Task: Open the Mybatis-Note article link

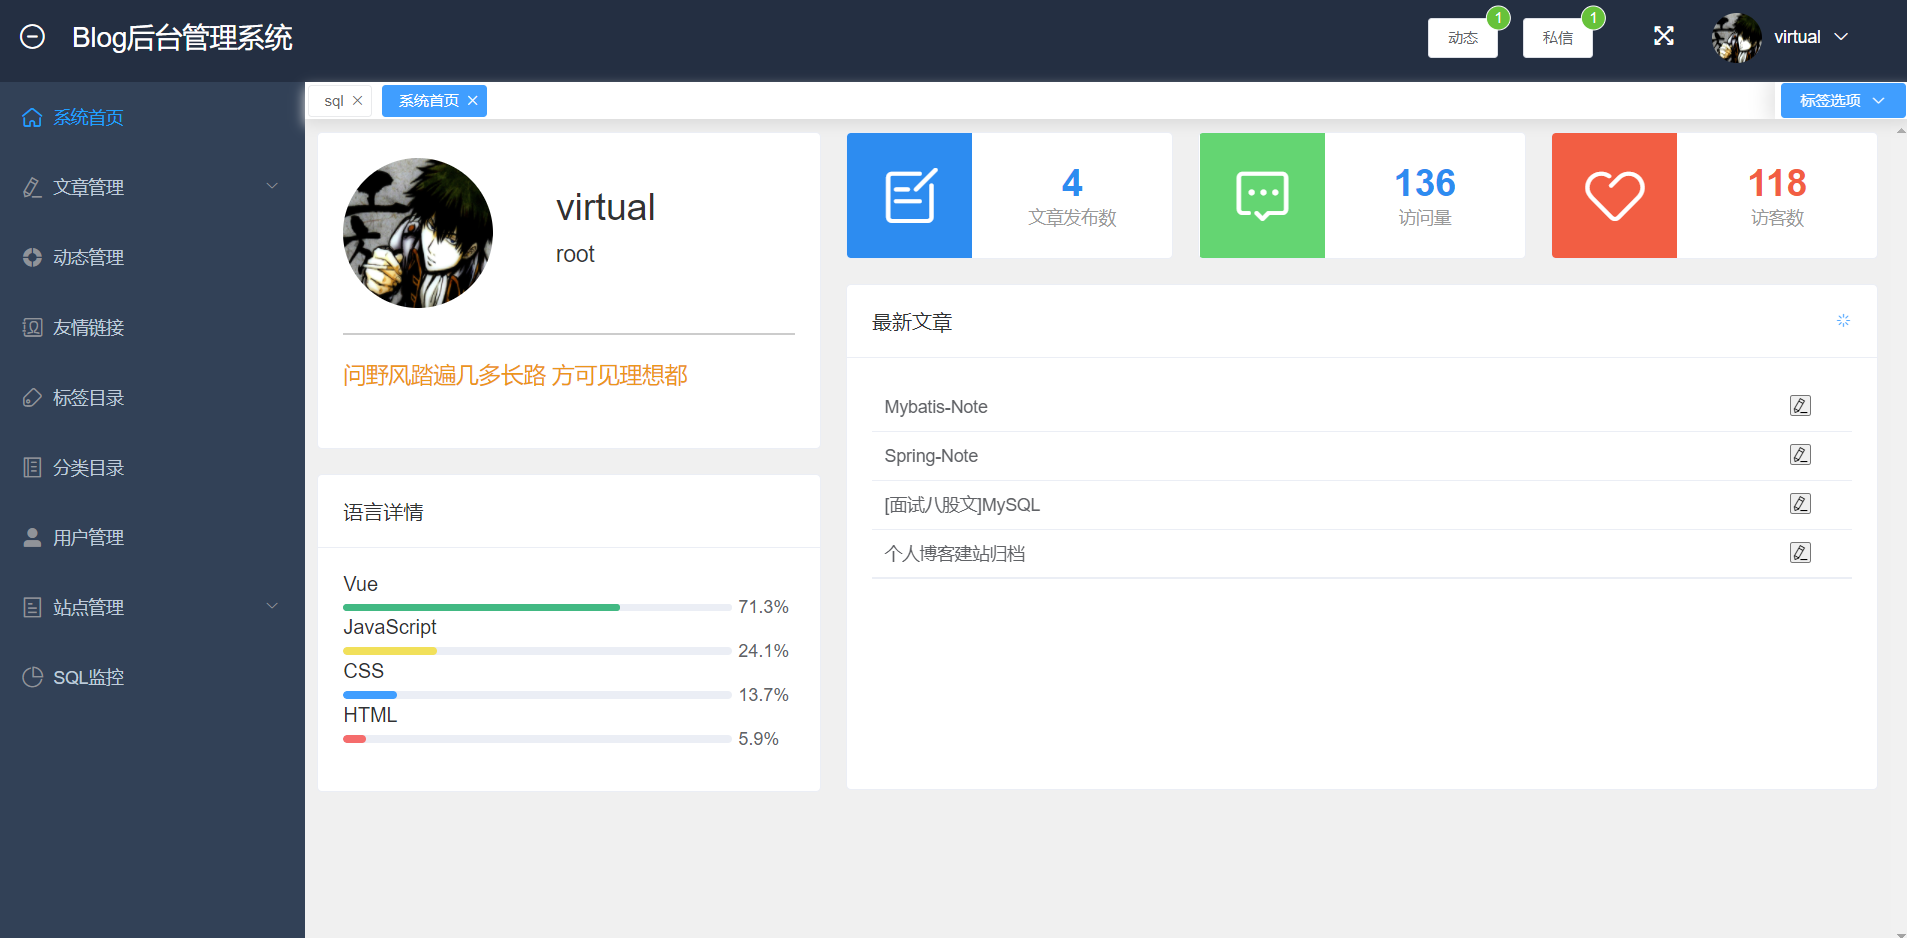Action: [936, 407]
